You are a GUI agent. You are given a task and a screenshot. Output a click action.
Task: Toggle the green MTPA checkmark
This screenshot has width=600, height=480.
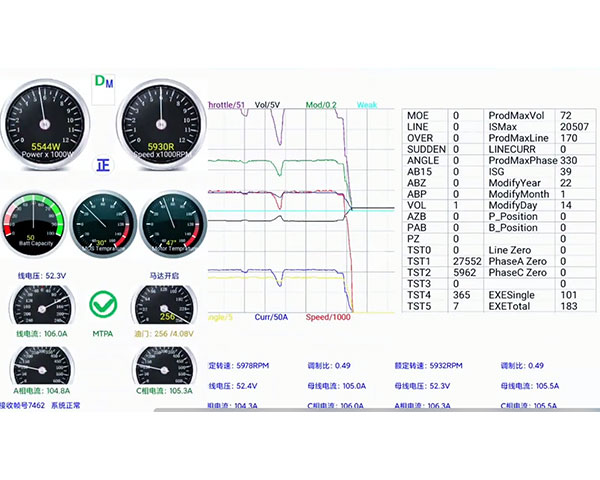[x=102, y=301]
